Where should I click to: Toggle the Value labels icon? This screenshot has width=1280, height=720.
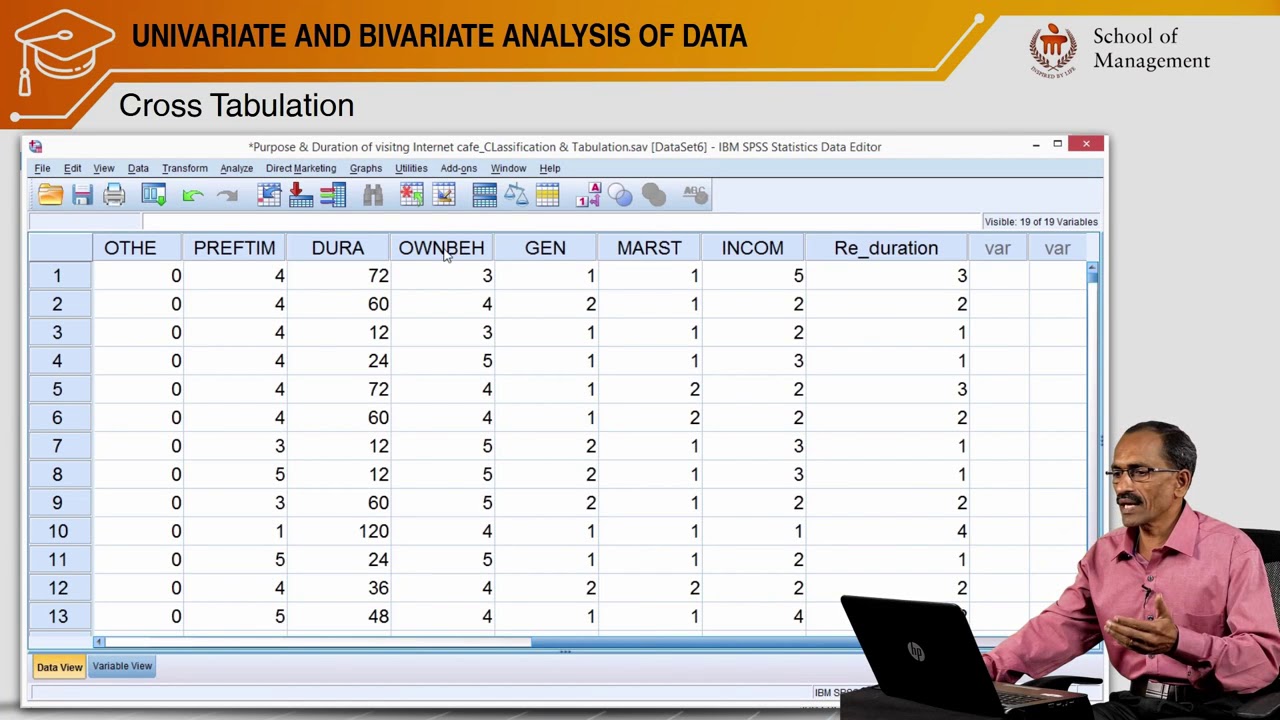click(x=588, y=195)
